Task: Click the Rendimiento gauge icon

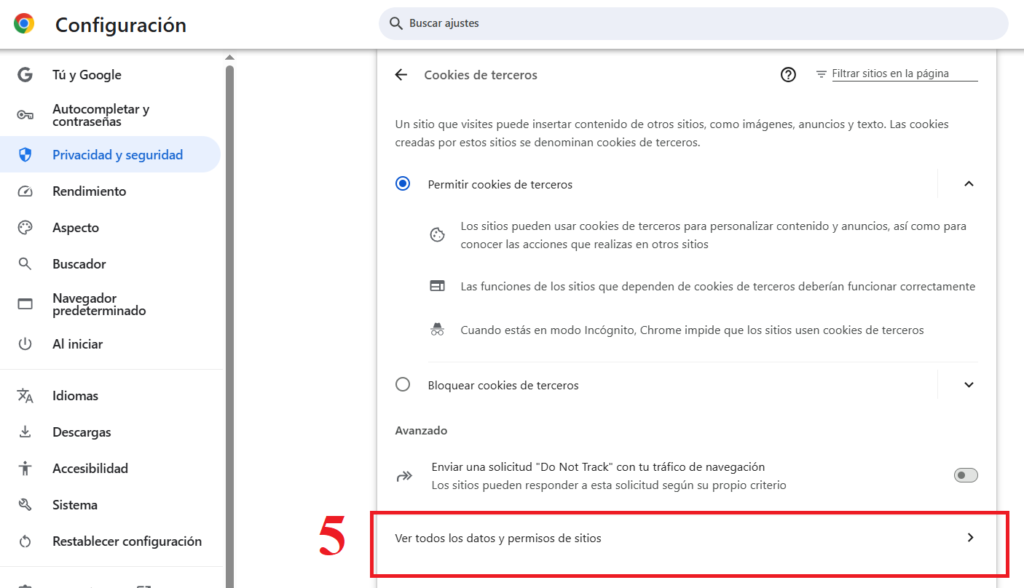Action: coord(25,191)
